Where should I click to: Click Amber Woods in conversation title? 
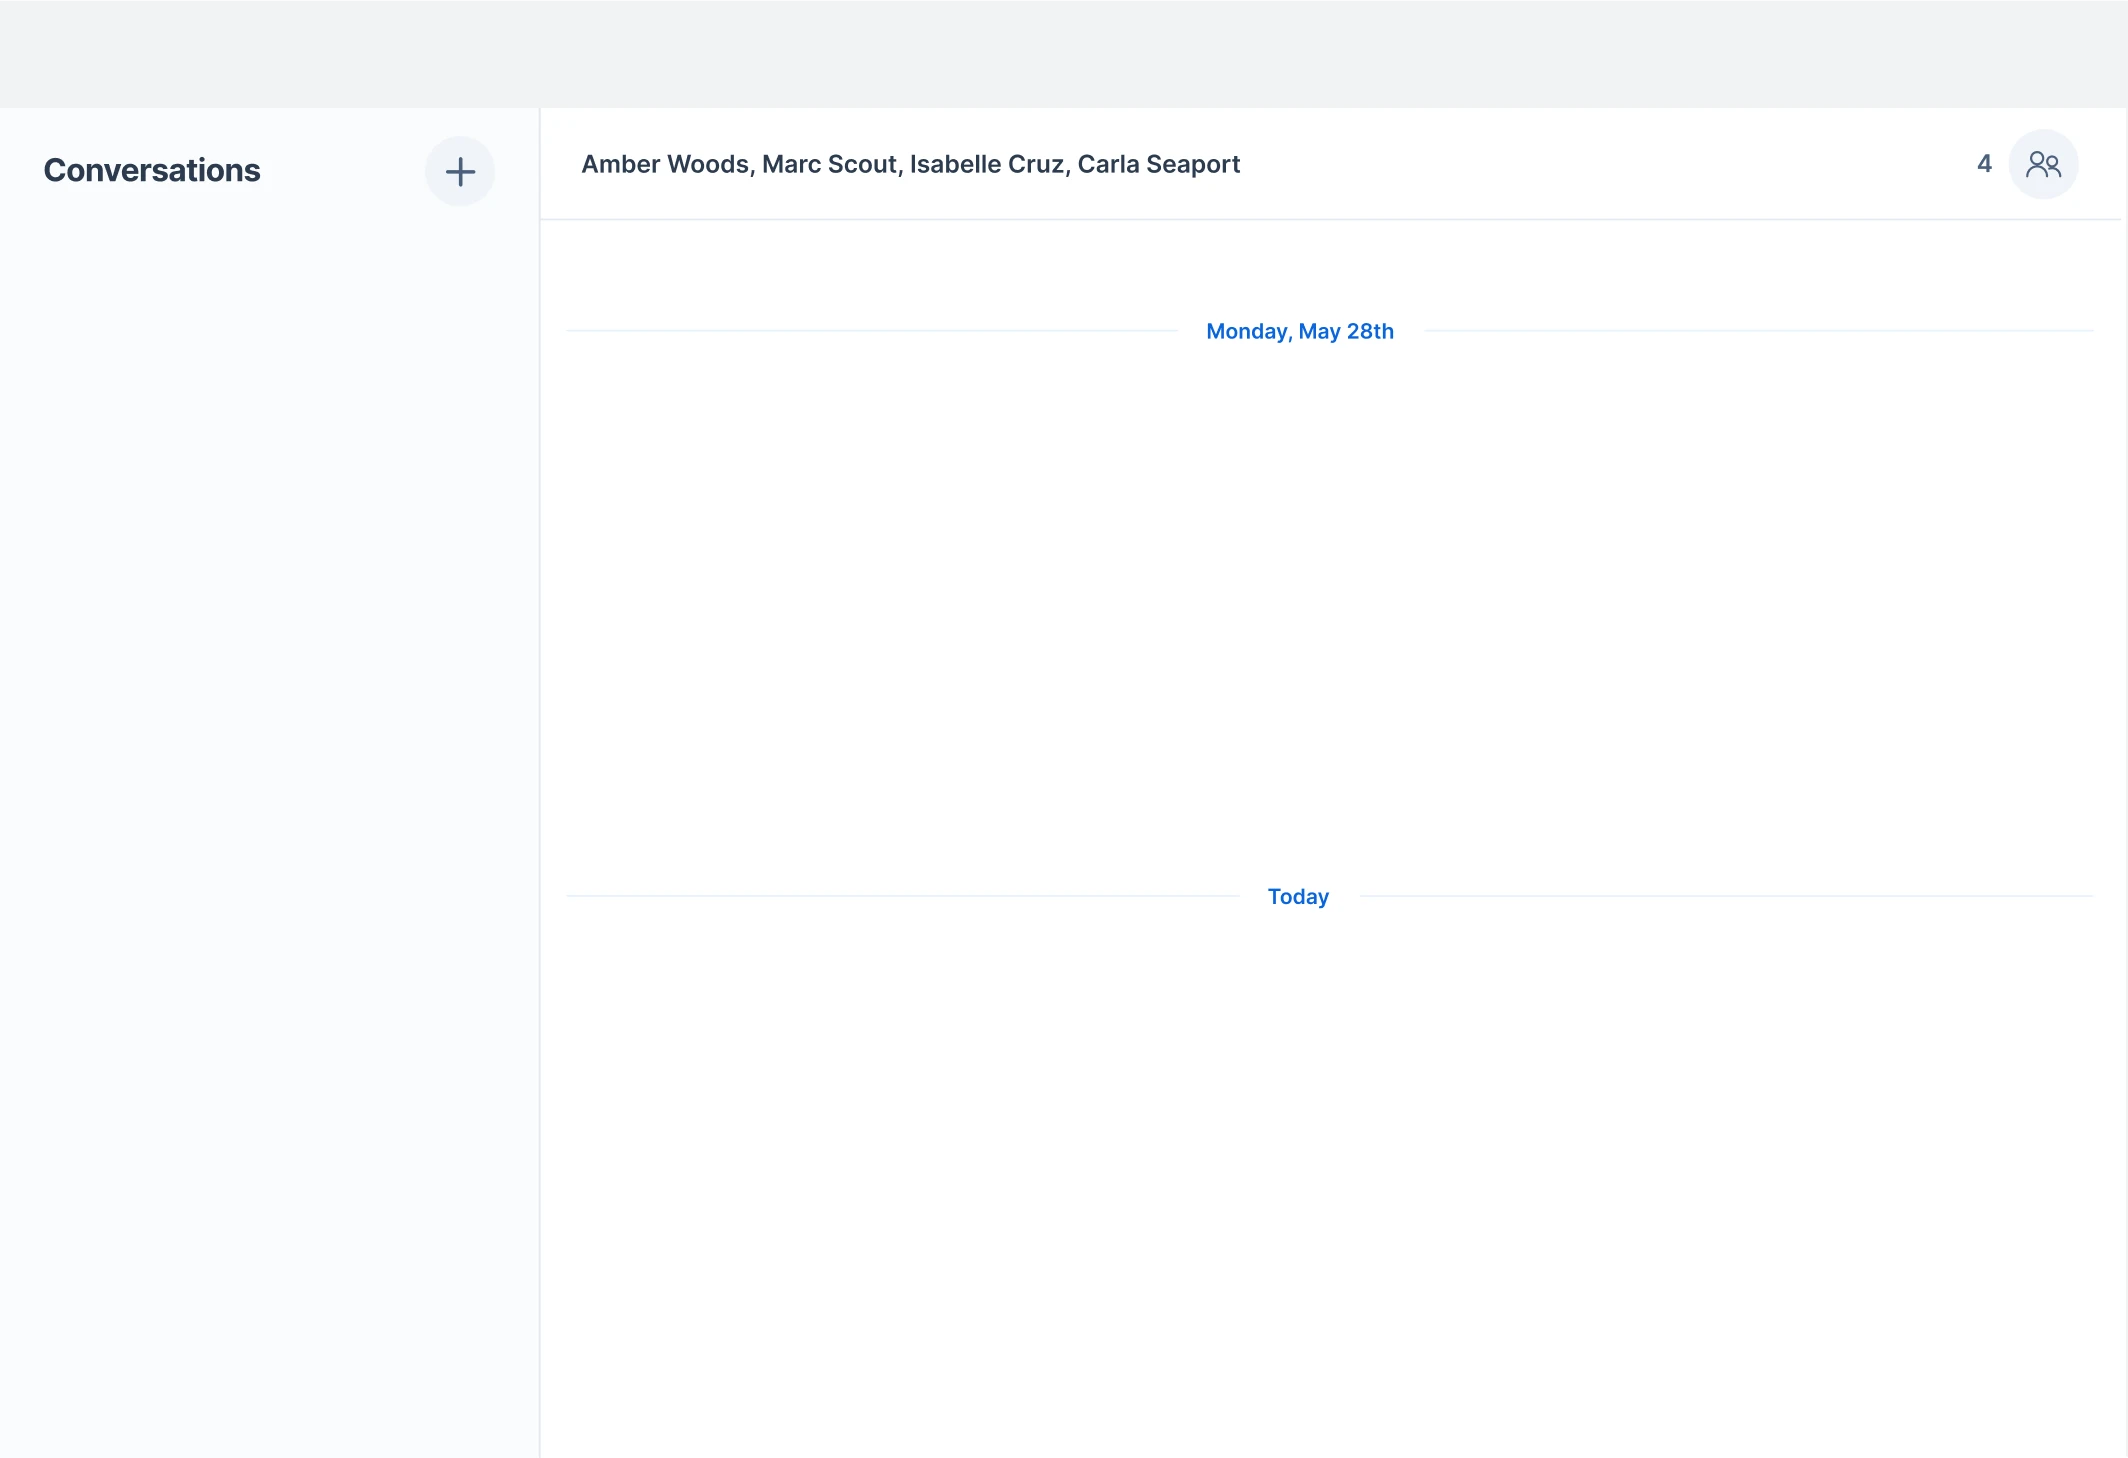(665, 164)
